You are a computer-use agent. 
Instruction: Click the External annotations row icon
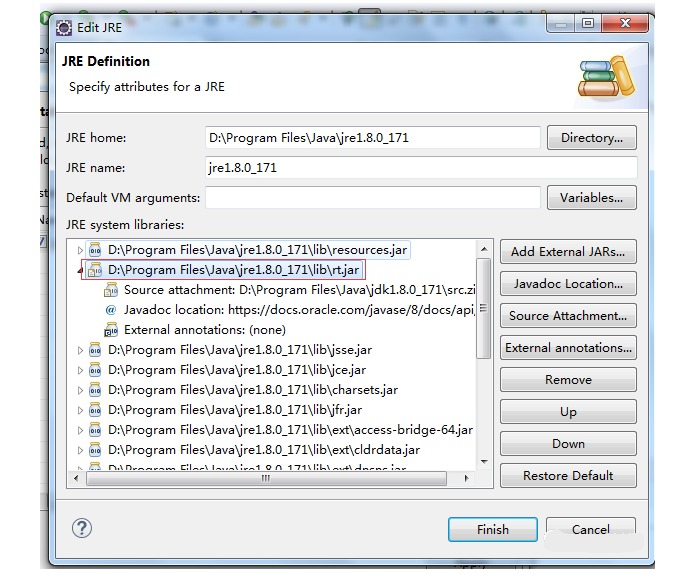[x=111, y=330]
